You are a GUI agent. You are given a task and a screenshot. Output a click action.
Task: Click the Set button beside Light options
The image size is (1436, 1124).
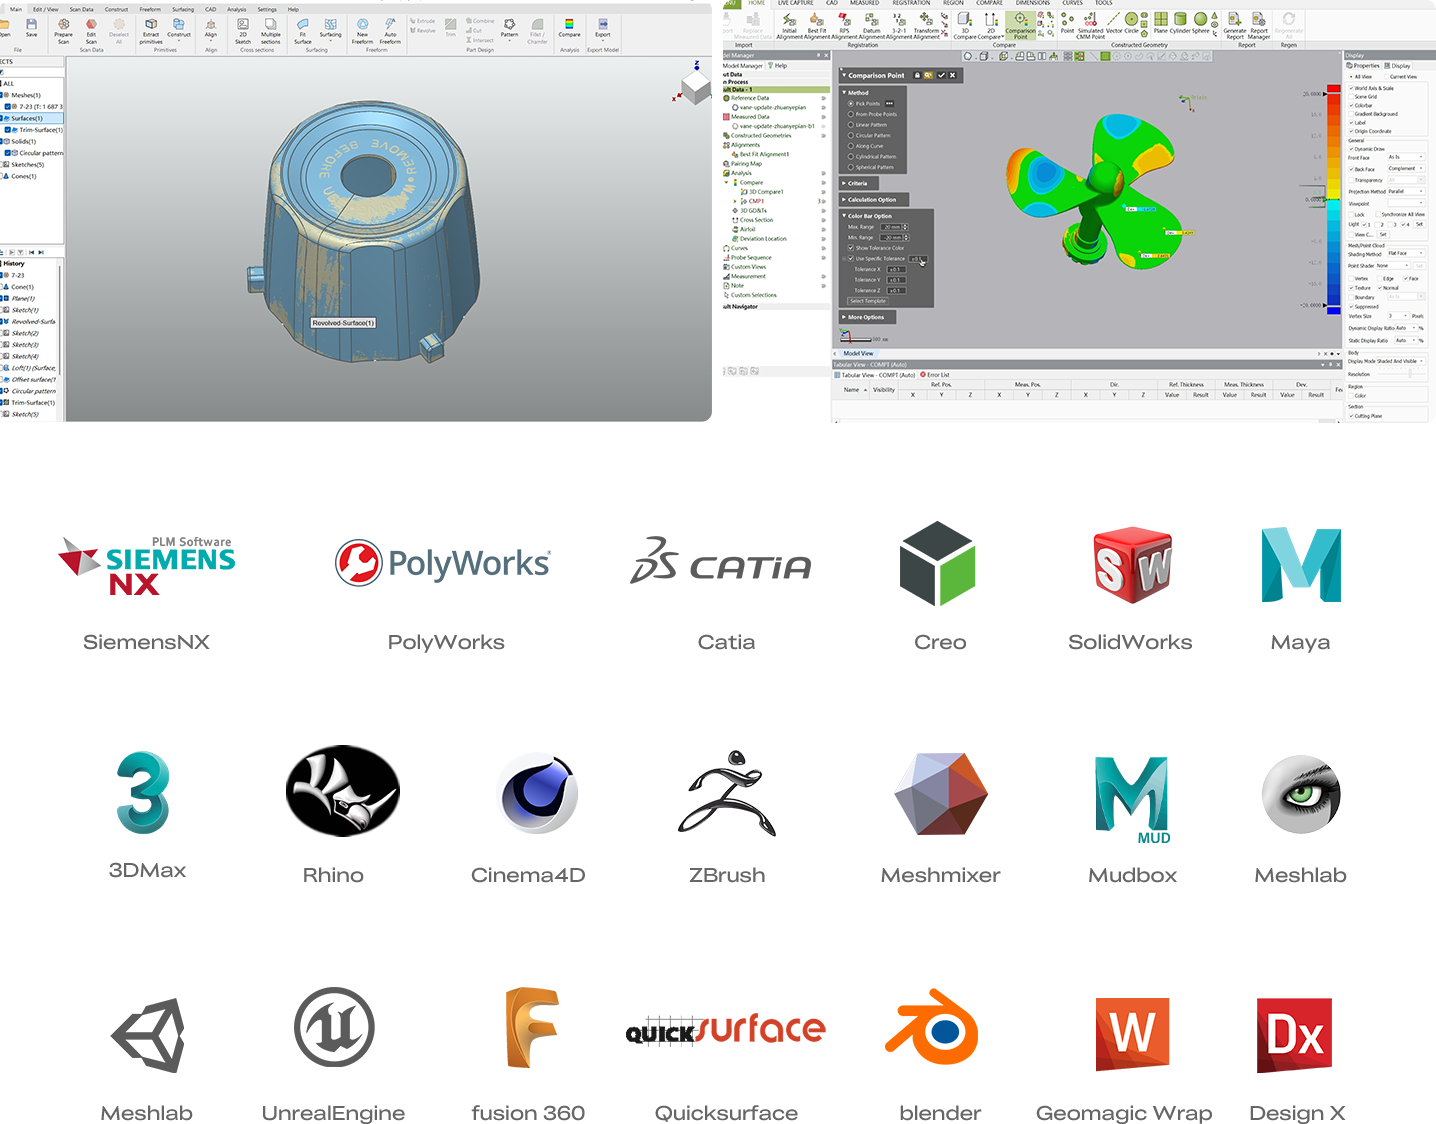pyautogui.click(x=1419, y=224)
